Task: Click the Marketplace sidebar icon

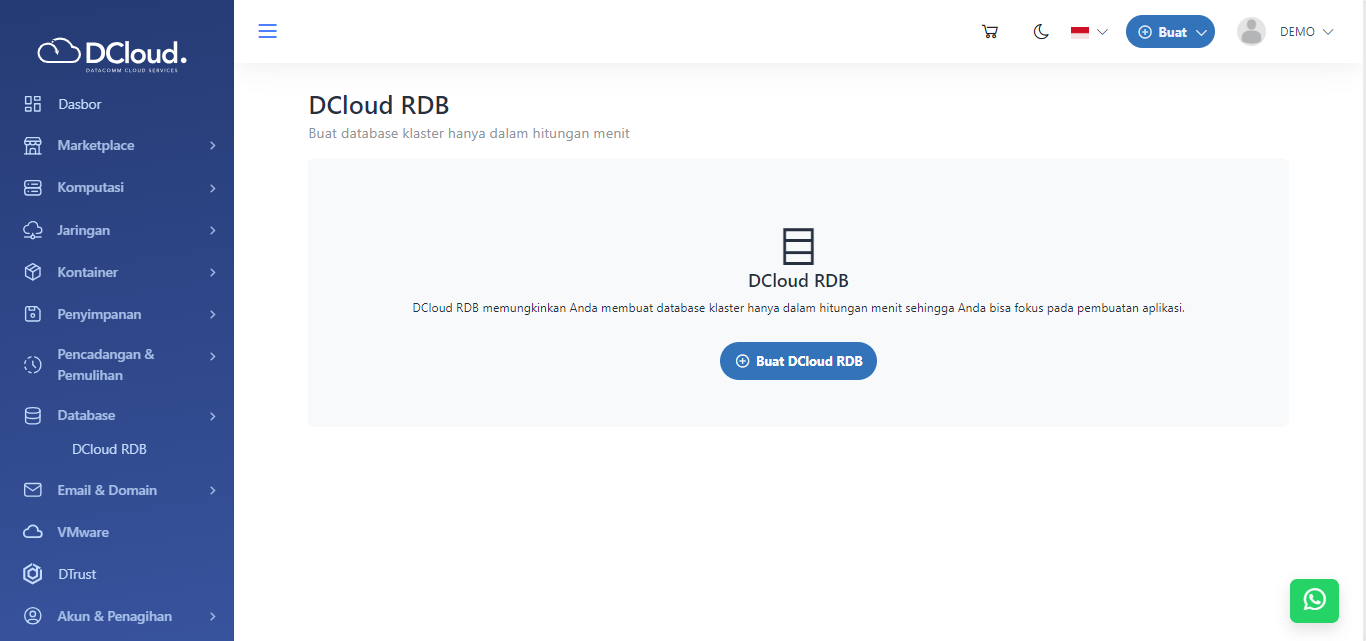Action: pyautogui.click(x=31, y=145)
